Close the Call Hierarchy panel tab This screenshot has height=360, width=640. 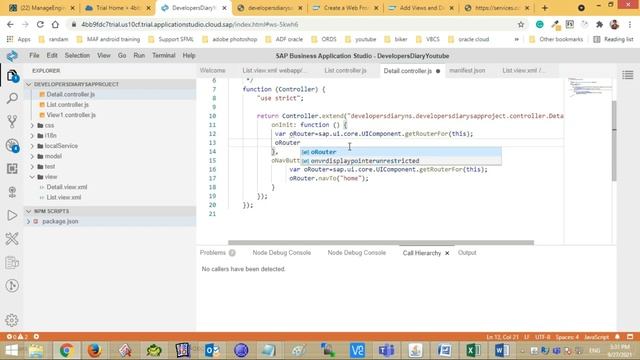point(447,253)
